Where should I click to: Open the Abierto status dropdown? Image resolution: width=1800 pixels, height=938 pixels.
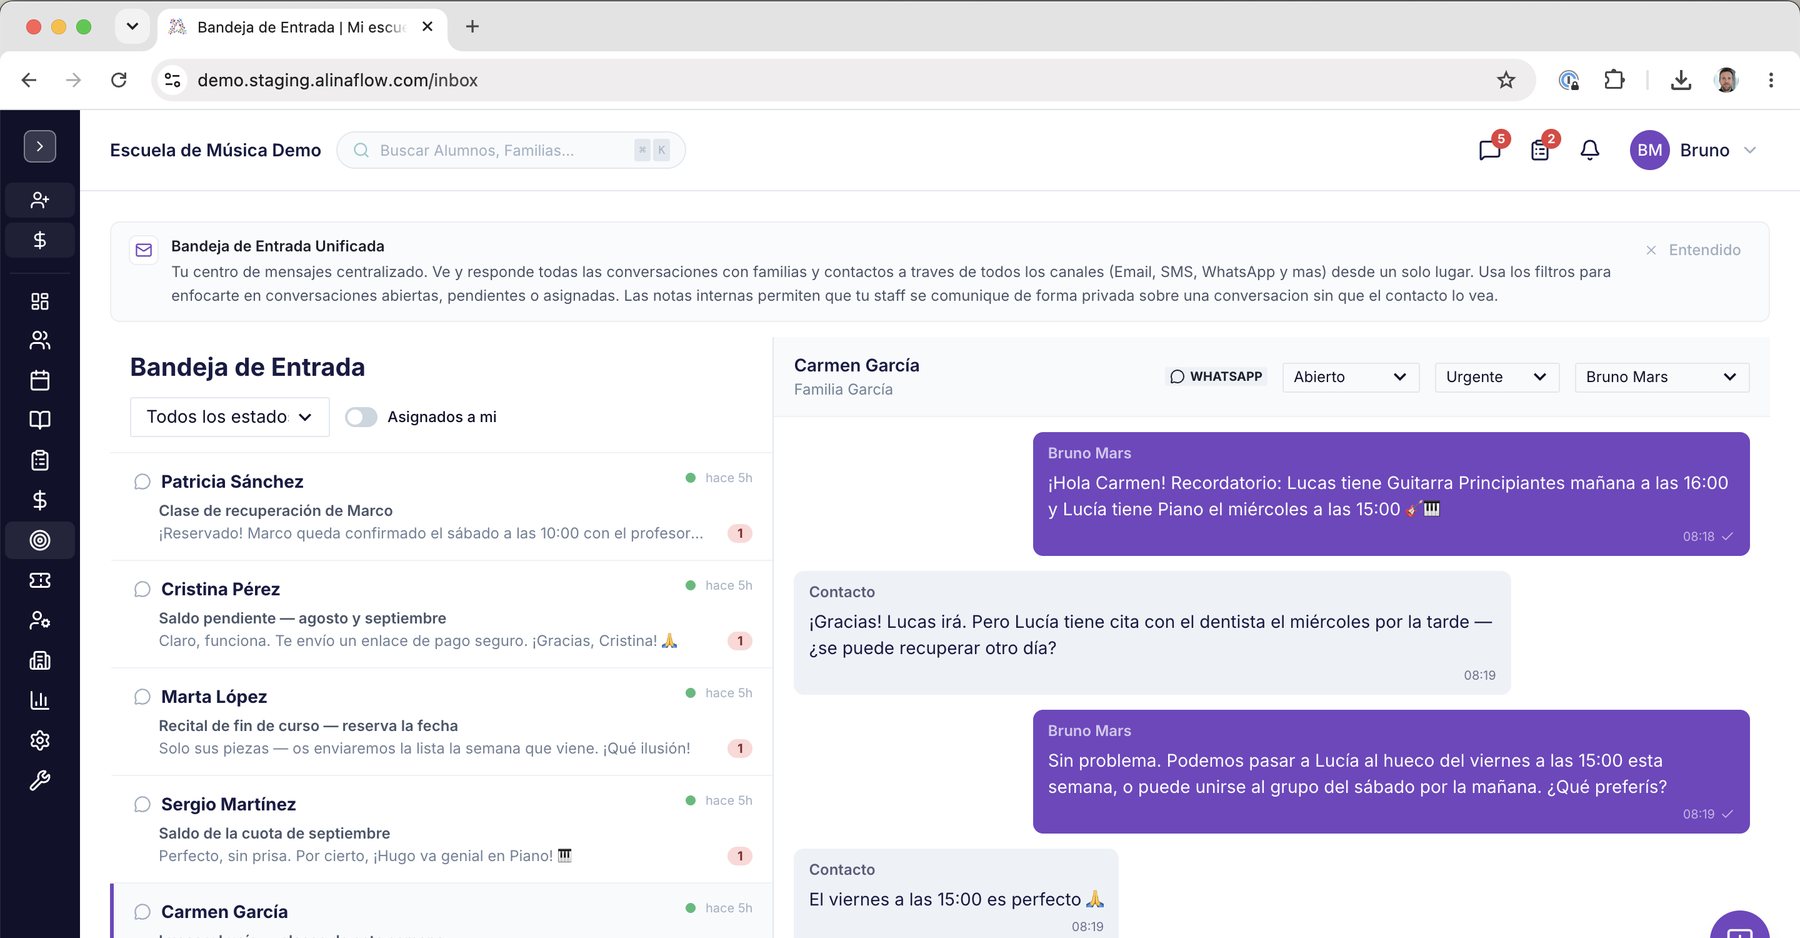coord(1350,377)
